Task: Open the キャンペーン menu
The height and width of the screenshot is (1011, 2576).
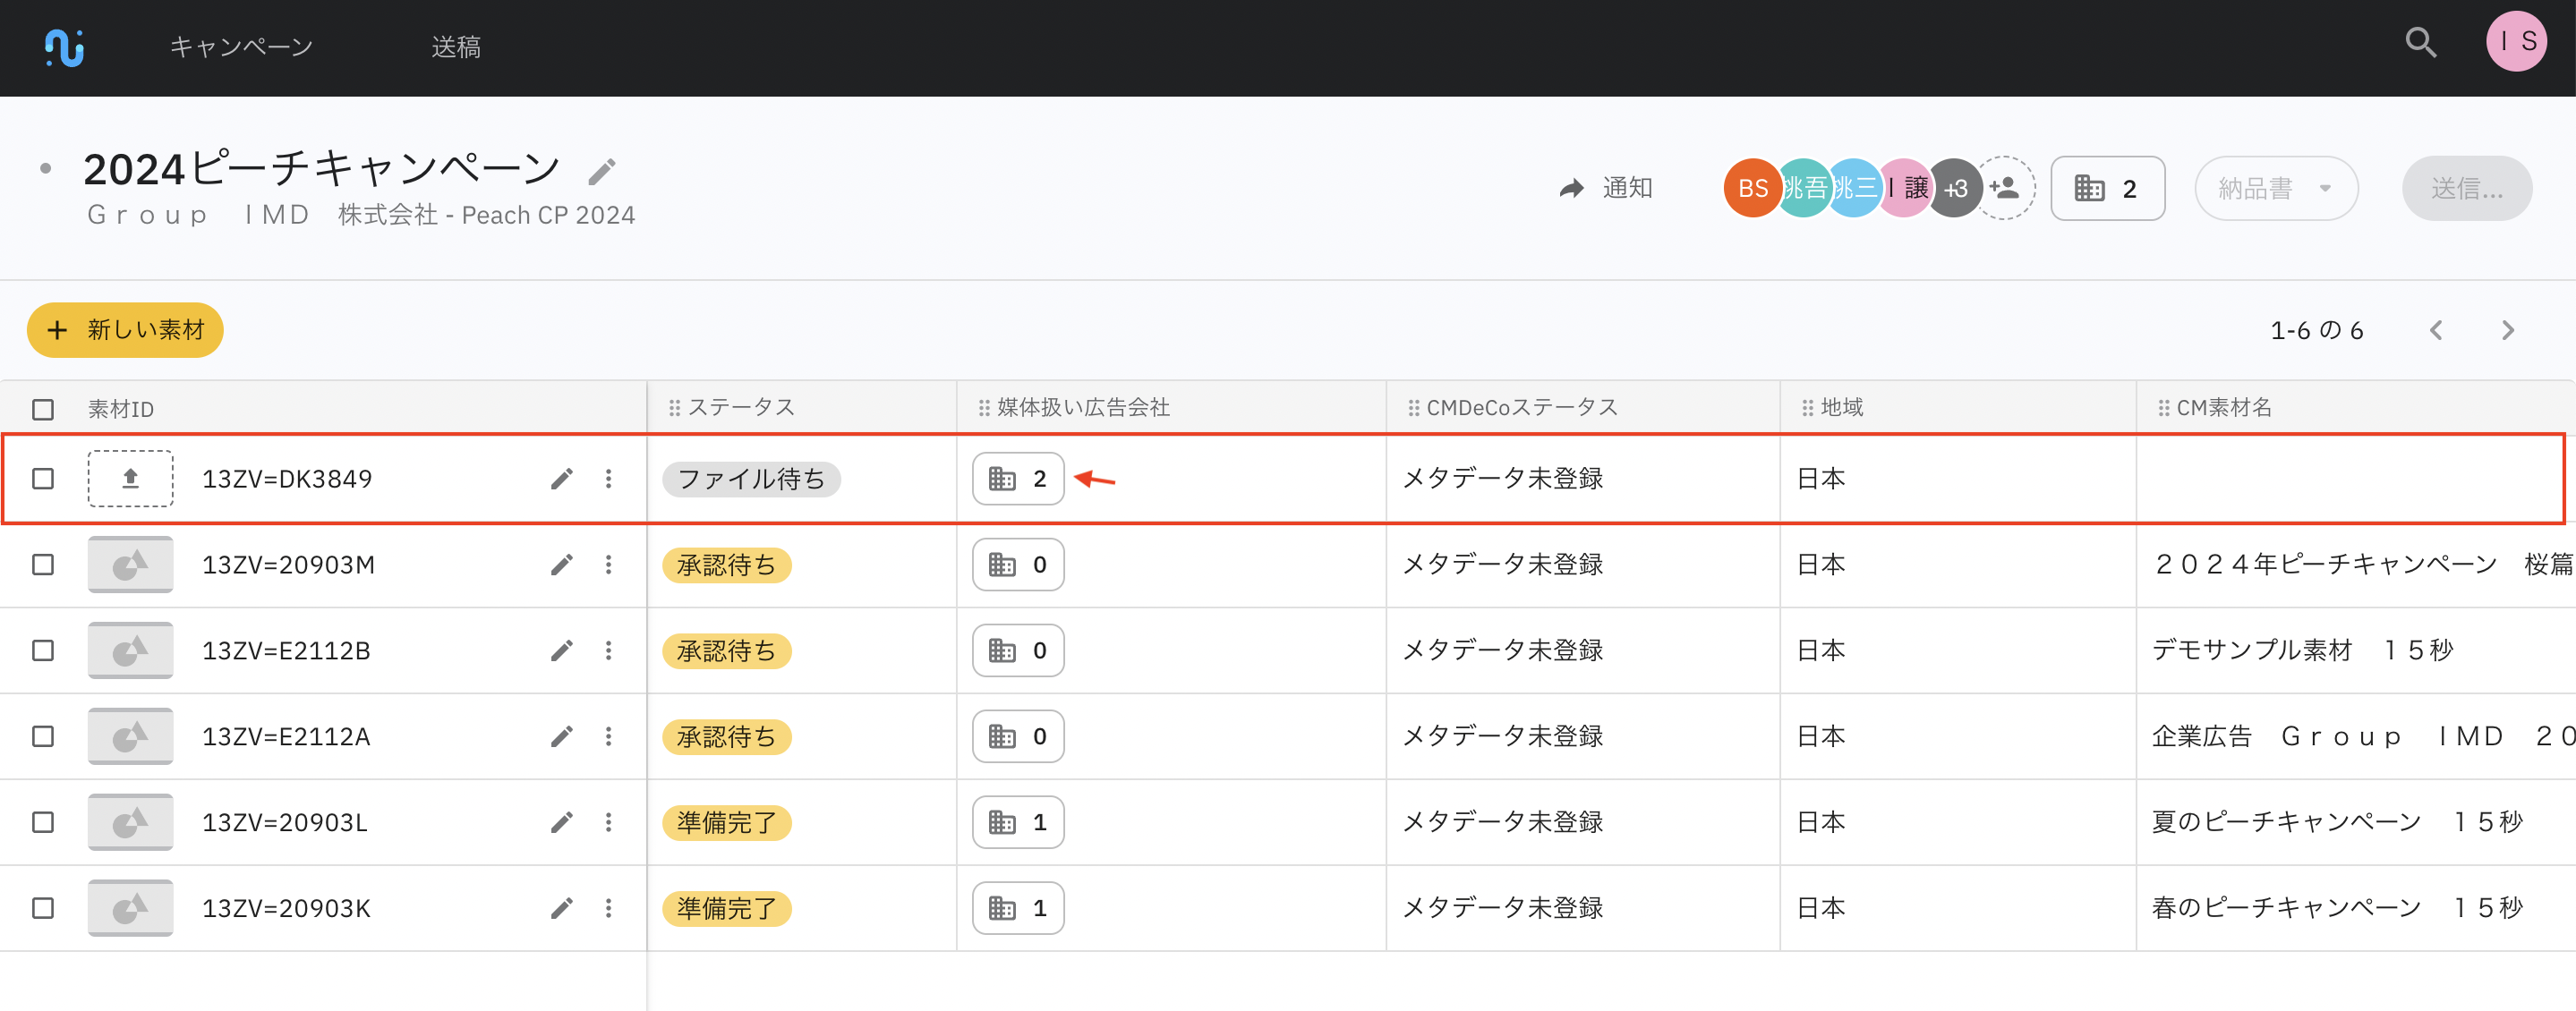Action: [x=241, y=47]
